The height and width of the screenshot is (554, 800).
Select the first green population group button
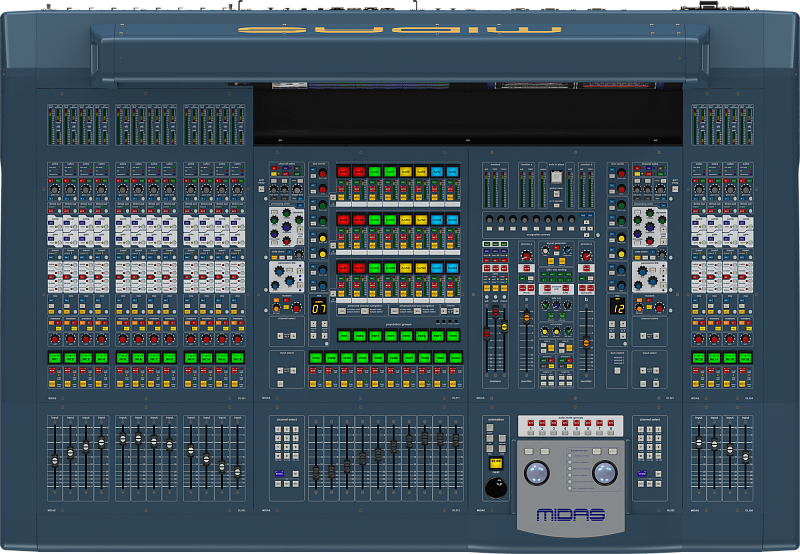343,336
